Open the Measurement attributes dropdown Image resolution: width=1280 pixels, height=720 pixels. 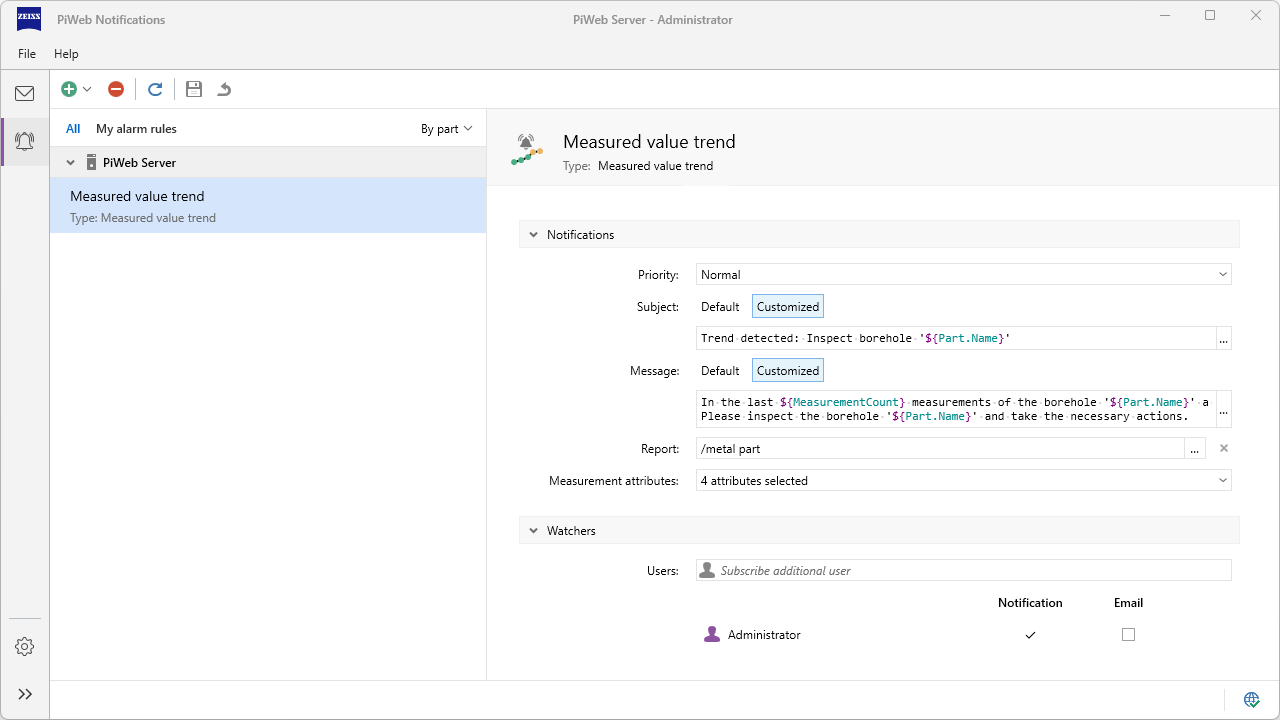click(962, 480)
